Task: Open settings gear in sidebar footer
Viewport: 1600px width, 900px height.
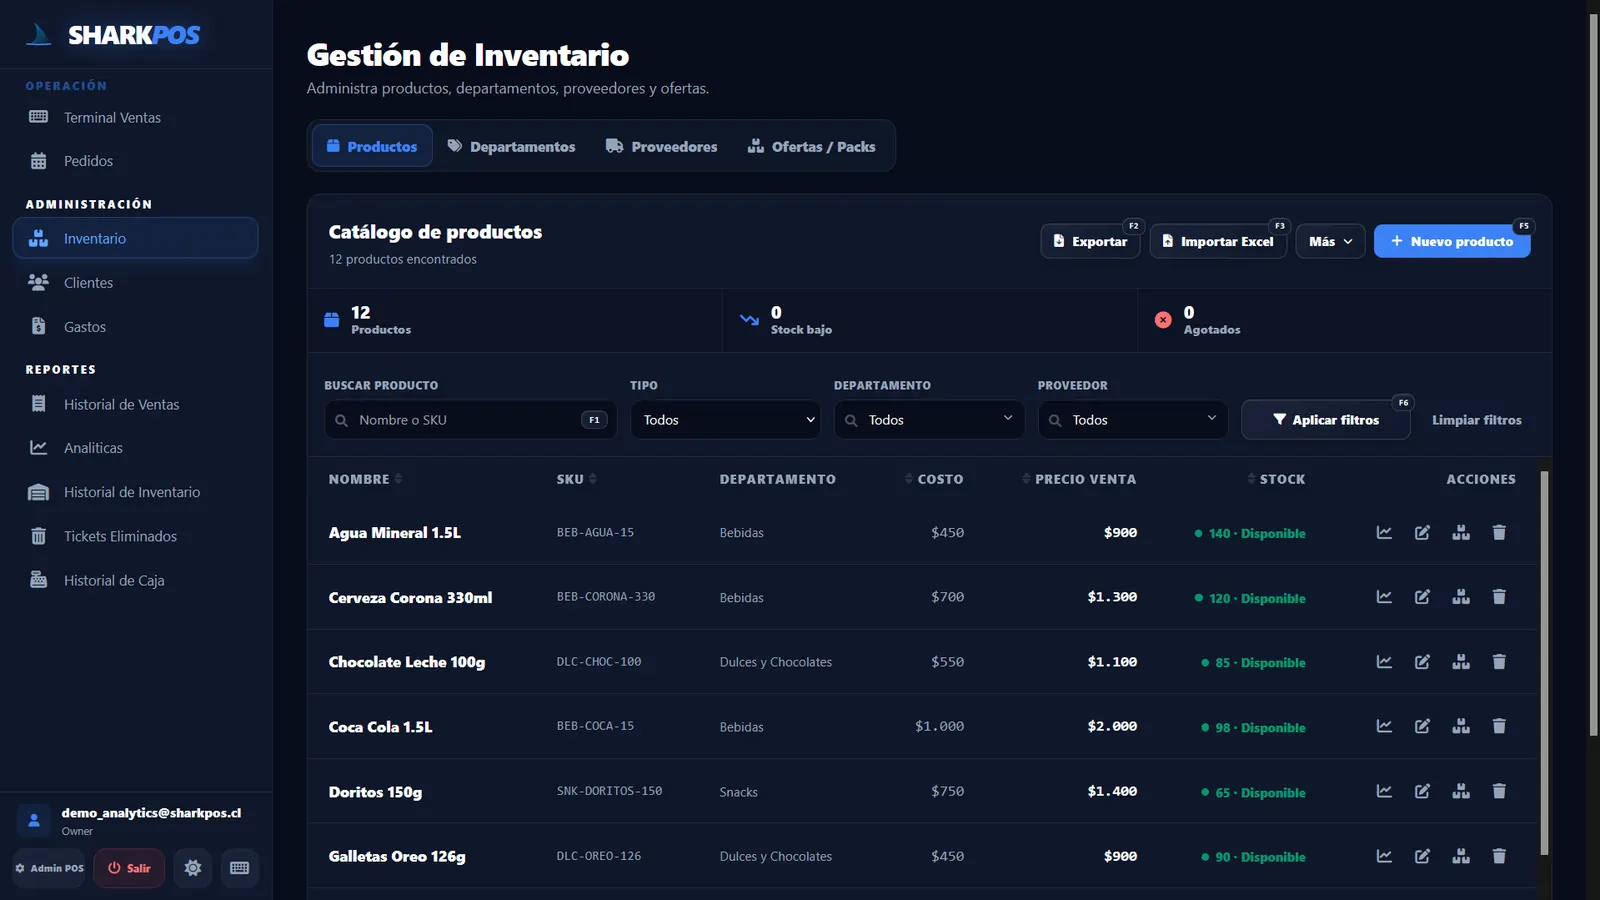Action: click(193, 868)
